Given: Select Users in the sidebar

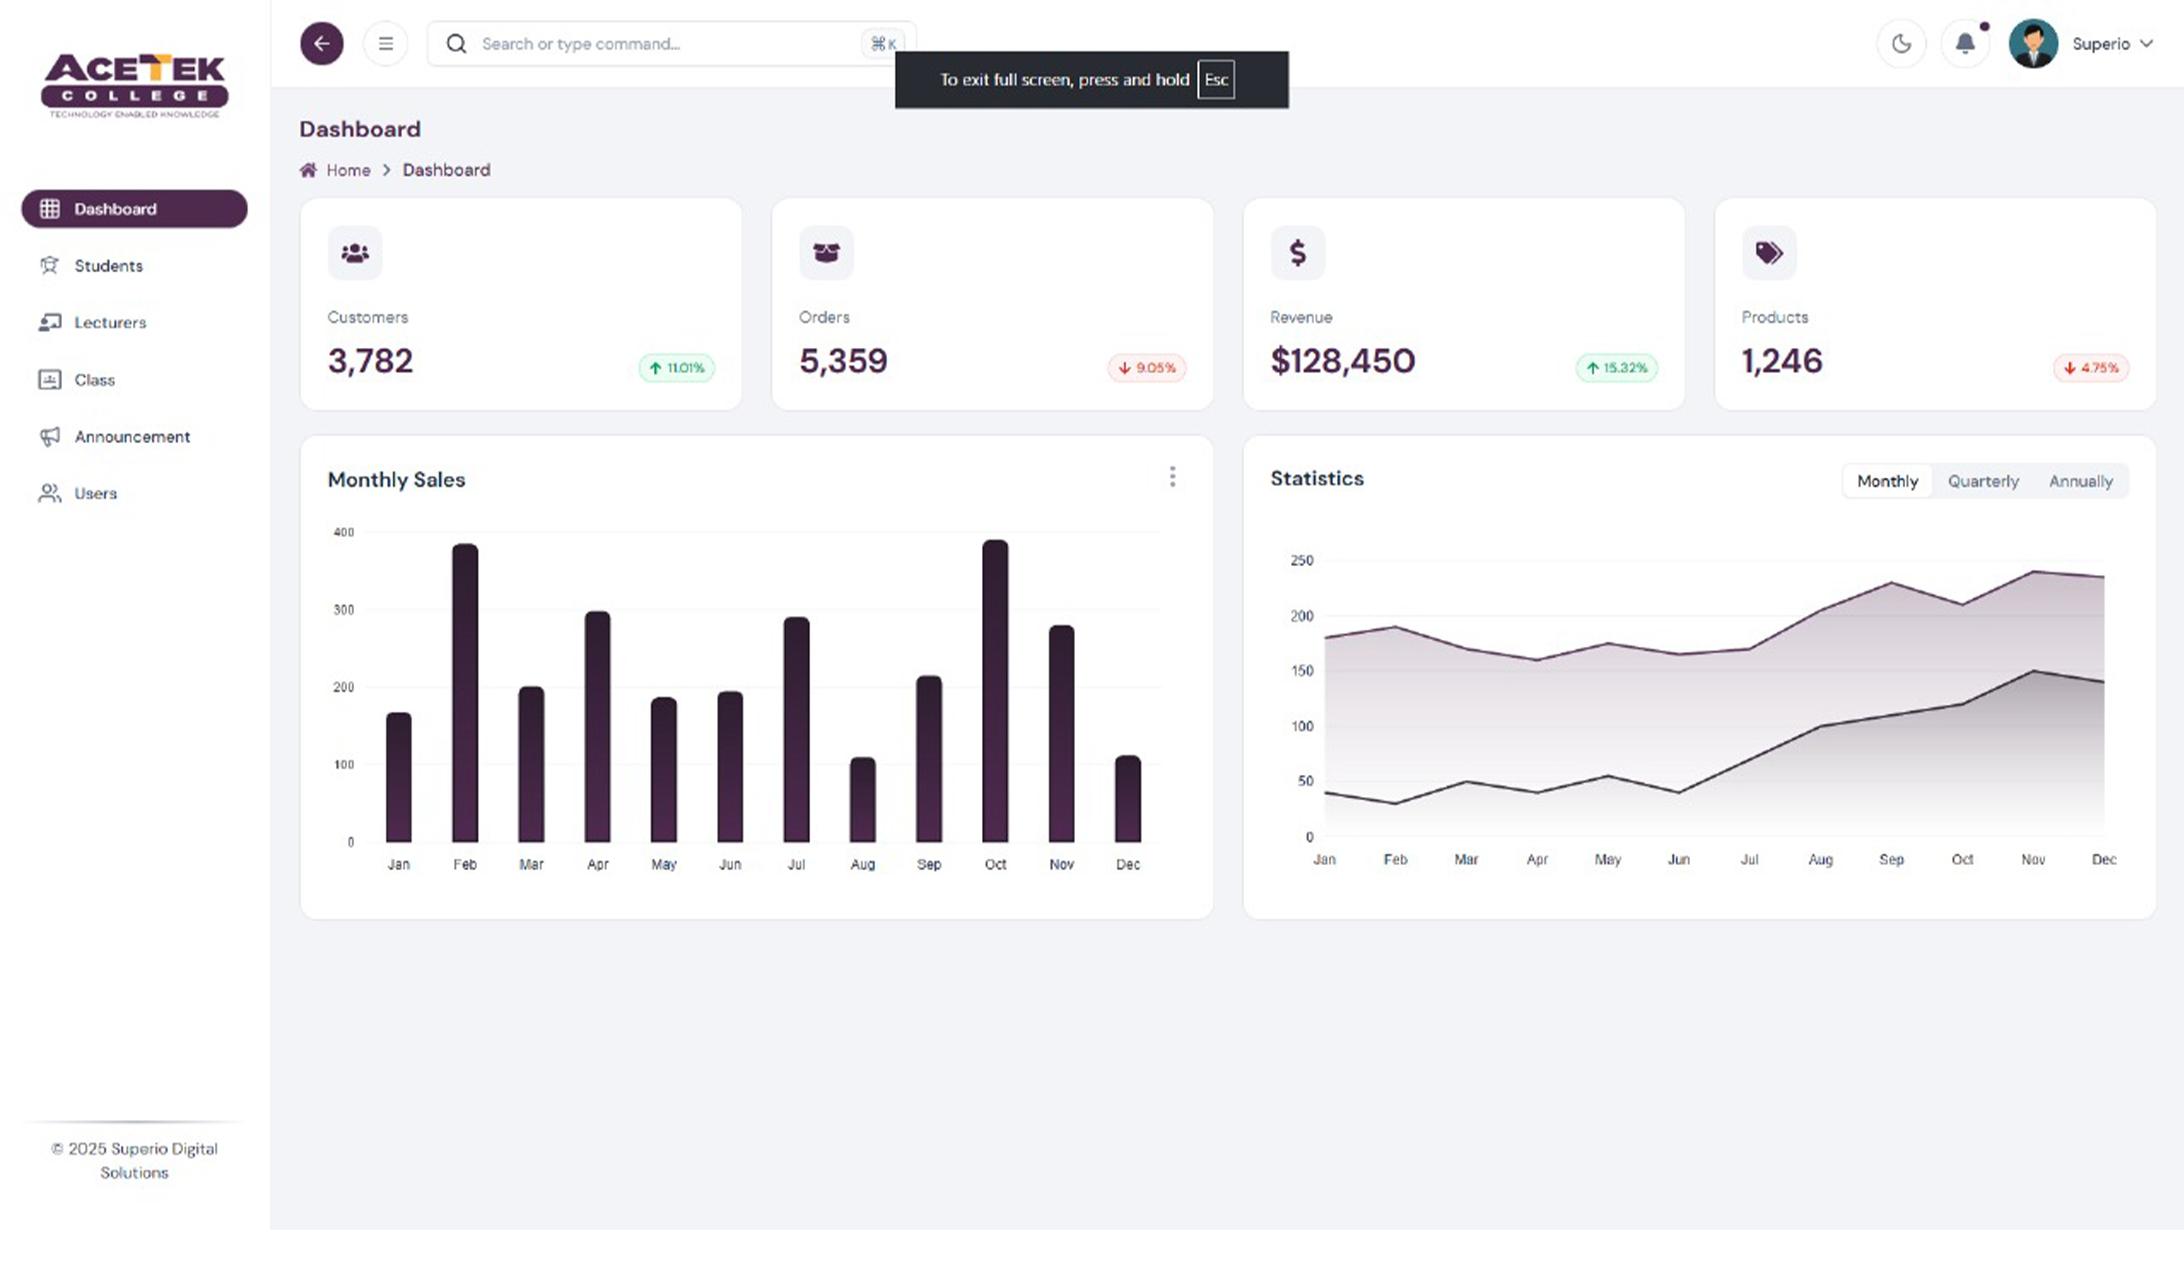Looking at the screenshot, I should (x=95, y=493).
